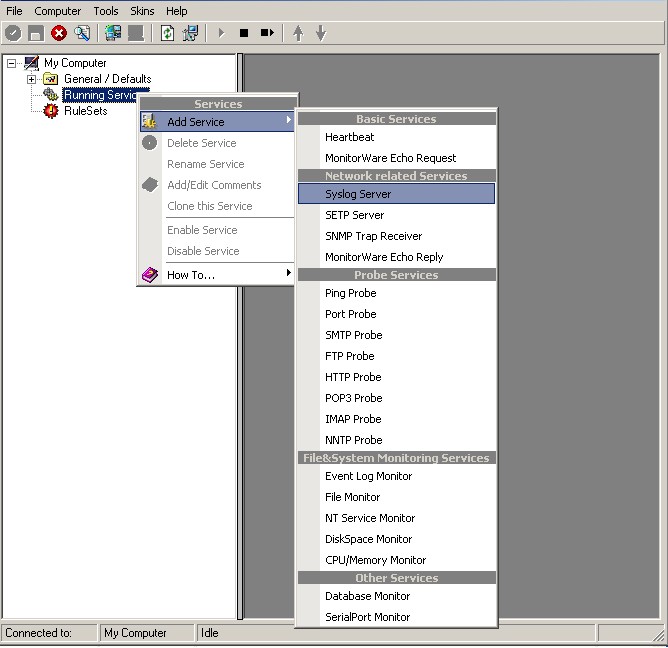Viewport: 668px width, 648px height.
Task: Open the Skins menu
Action: click(x=142, y=11)
